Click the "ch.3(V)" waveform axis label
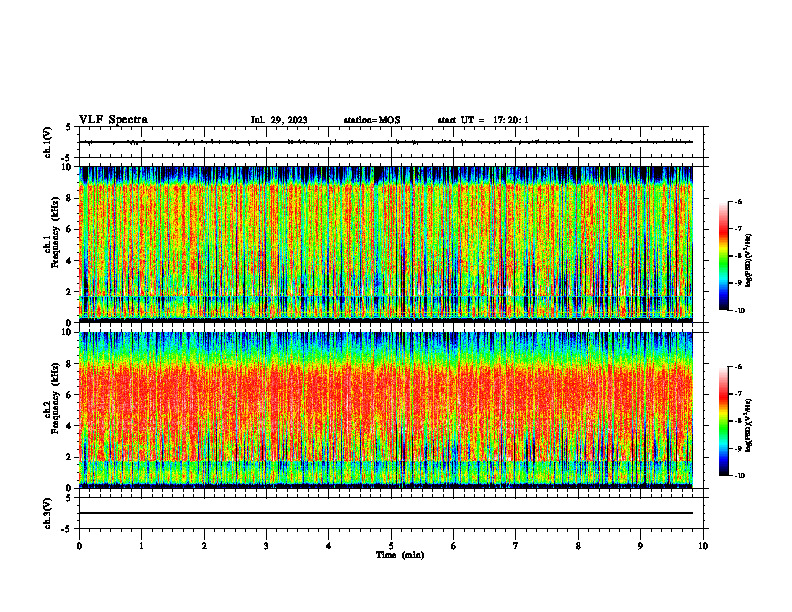The image size is (792, 612). click(x=48, y=513)
